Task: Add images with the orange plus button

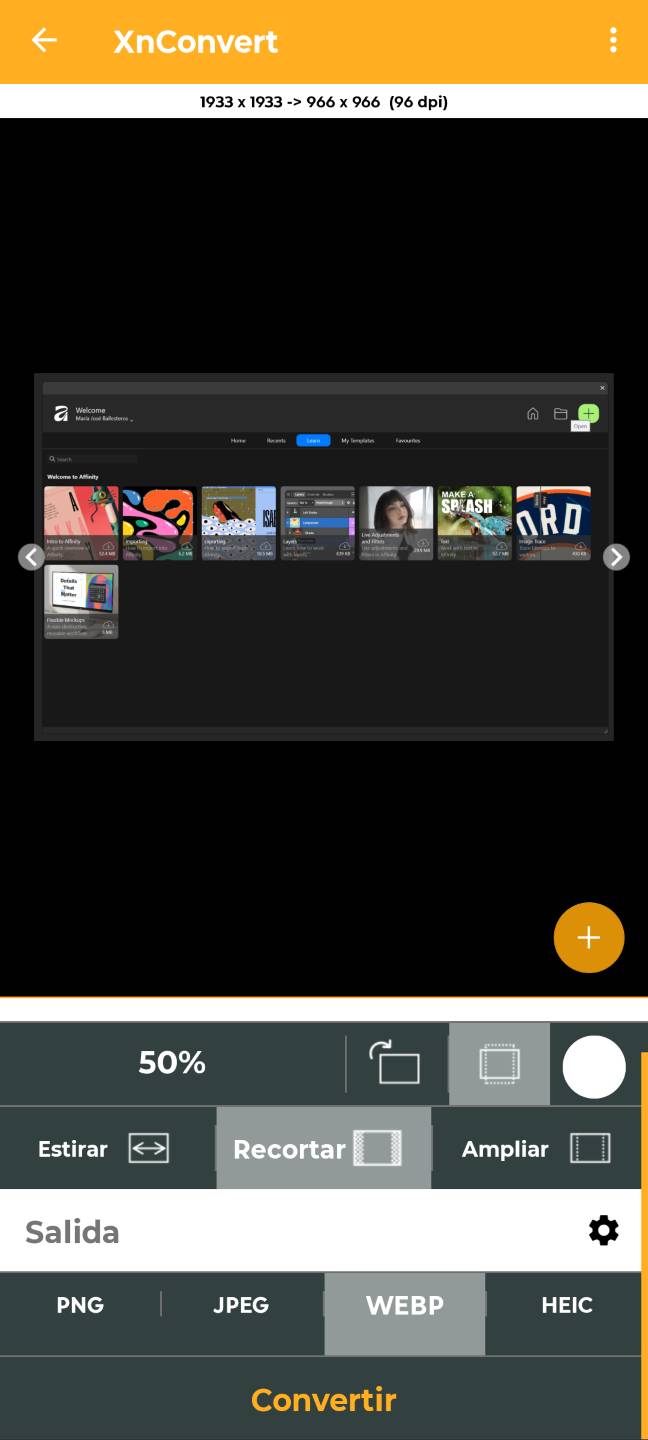Action: [x=589, y=938]
